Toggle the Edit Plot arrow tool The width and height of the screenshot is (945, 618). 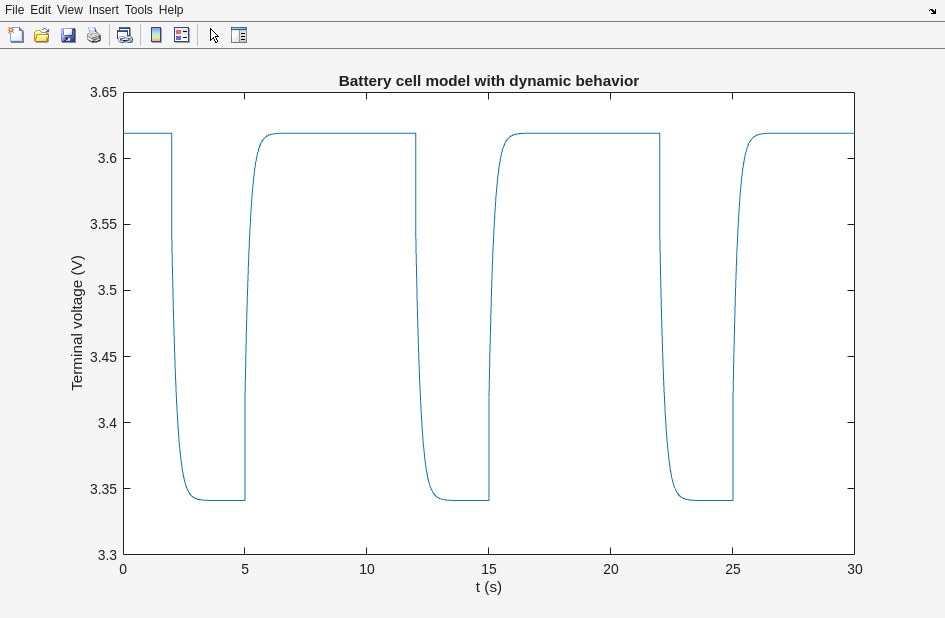tap(214, 35)
